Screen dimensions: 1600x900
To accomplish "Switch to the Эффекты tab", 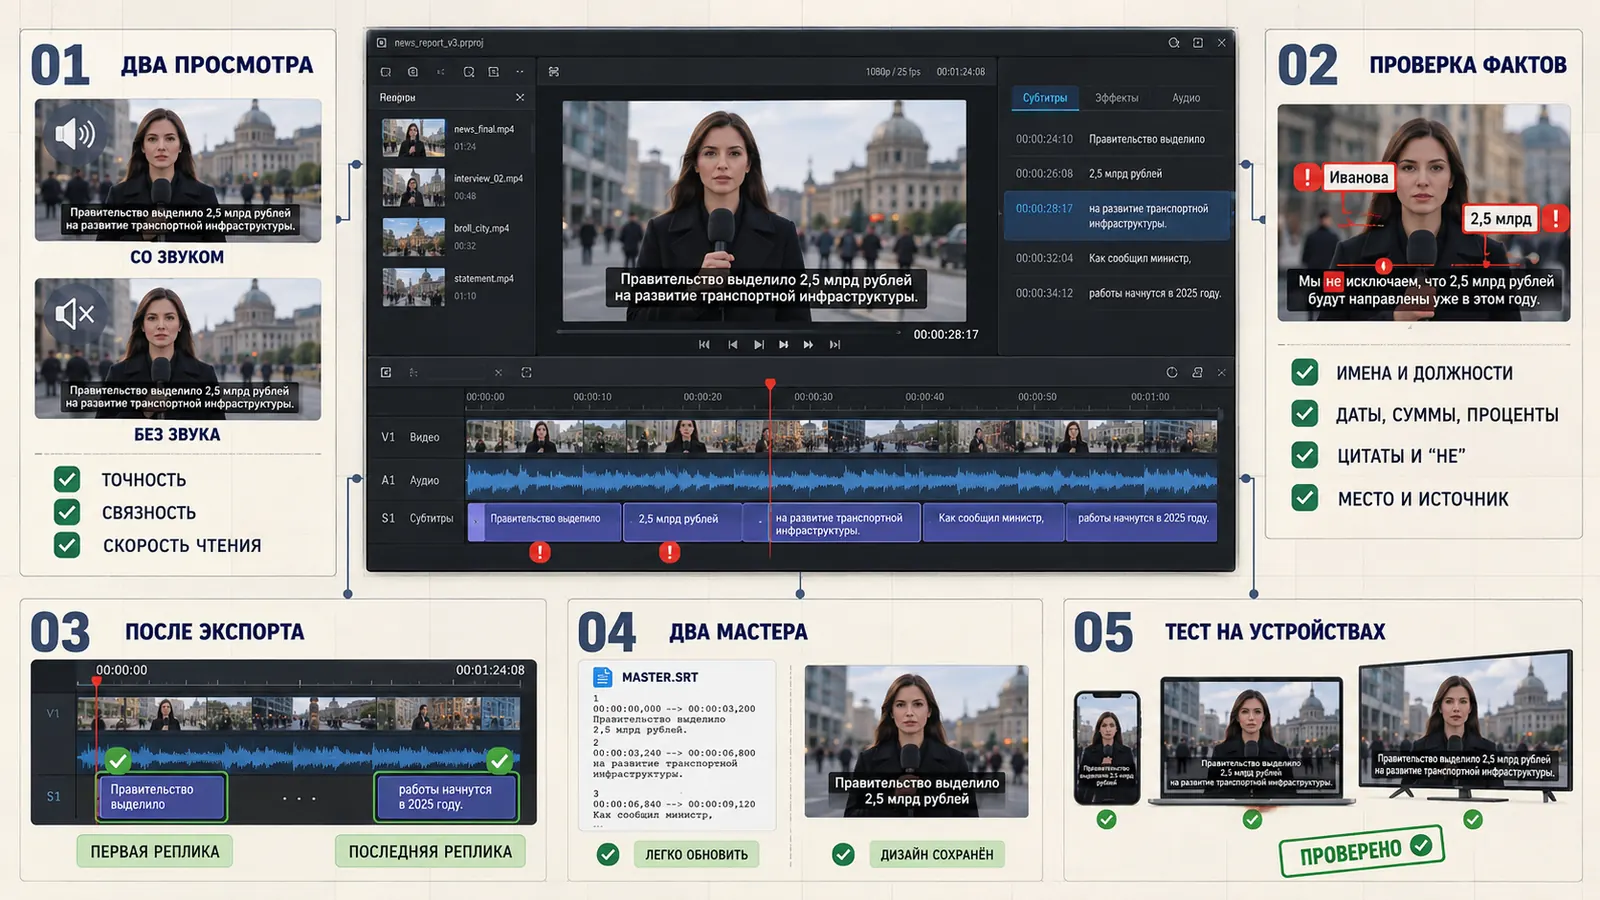I will click(x=1116, y=98).
